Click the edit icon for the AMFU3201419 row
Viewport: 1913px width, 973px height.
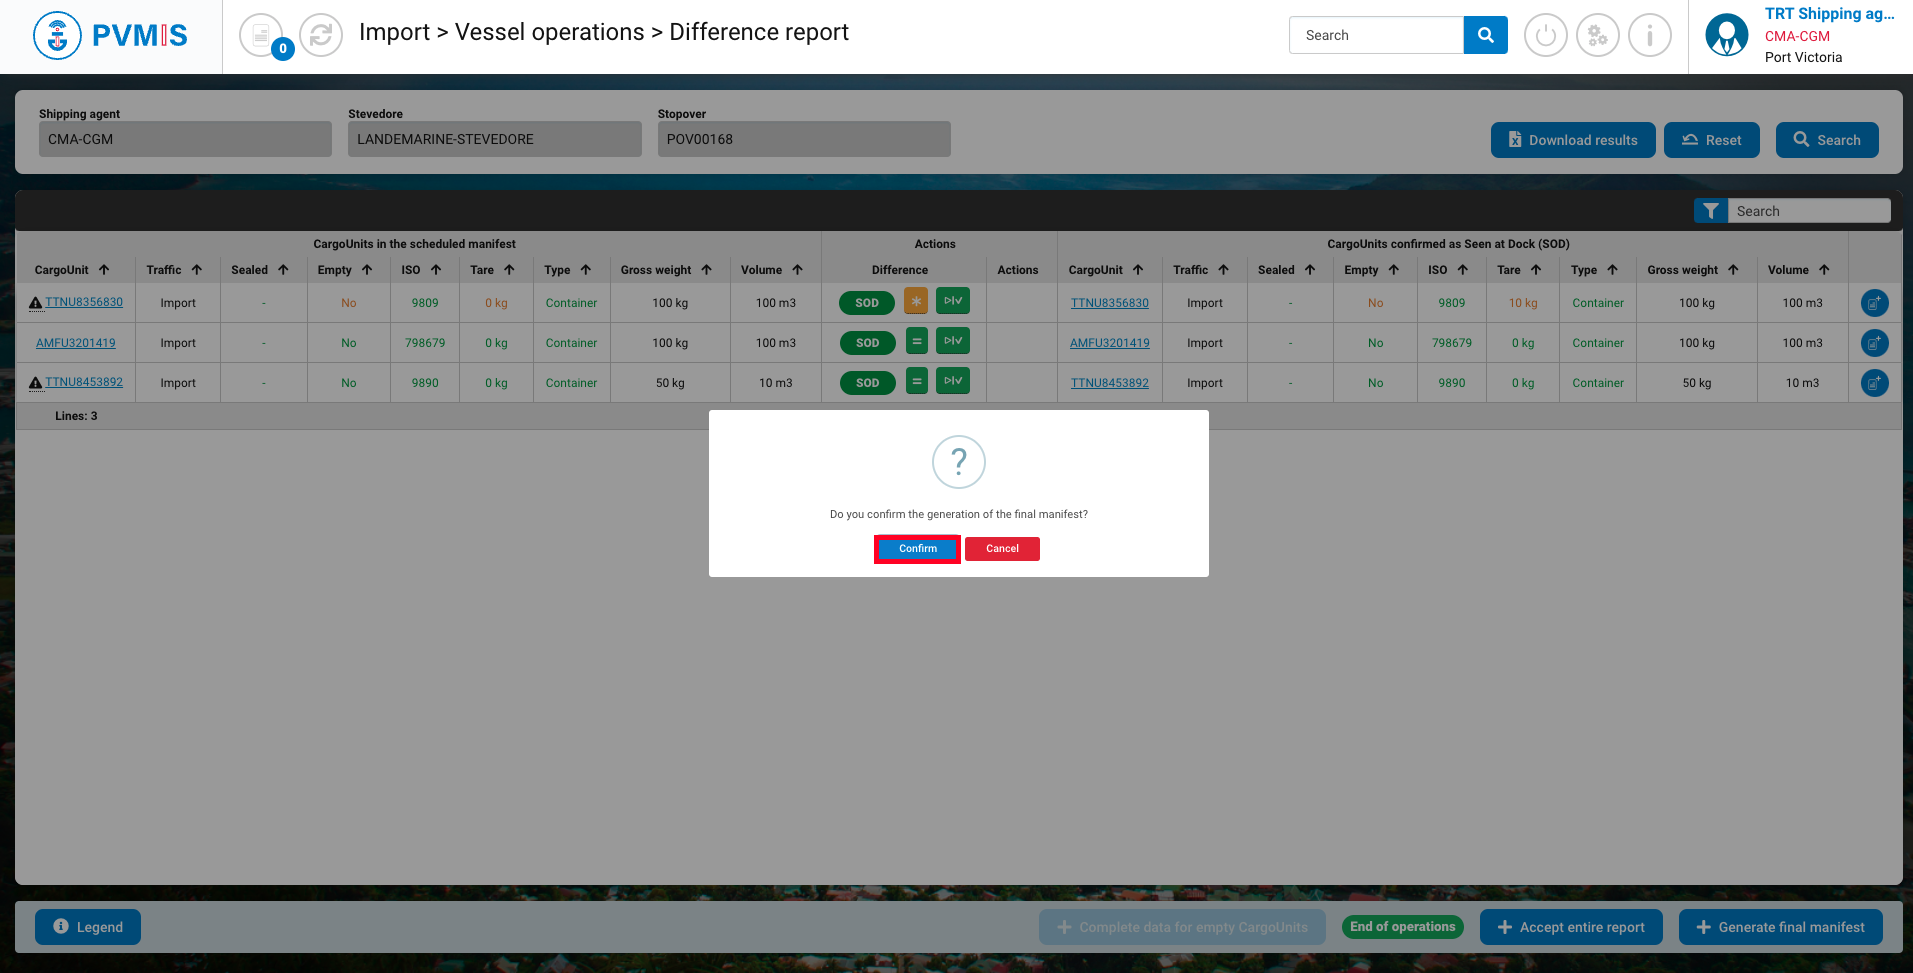click(1874, 343)
